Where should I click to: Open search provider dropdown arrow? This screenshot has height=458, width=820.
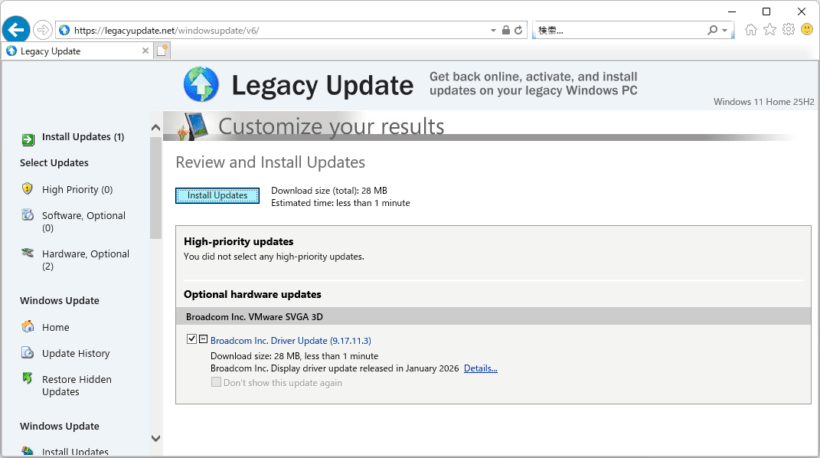point(725,30)
